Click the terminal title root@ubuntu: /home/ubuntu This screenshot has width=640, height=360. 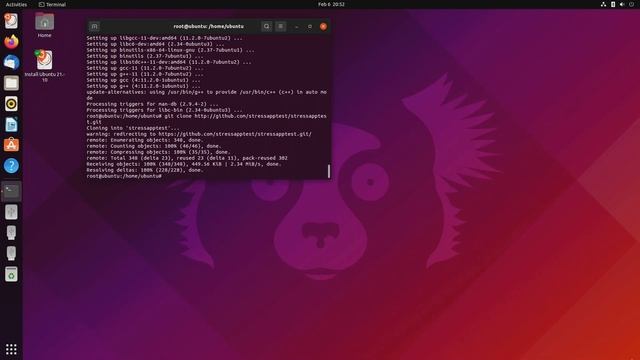tap(209, 27)
